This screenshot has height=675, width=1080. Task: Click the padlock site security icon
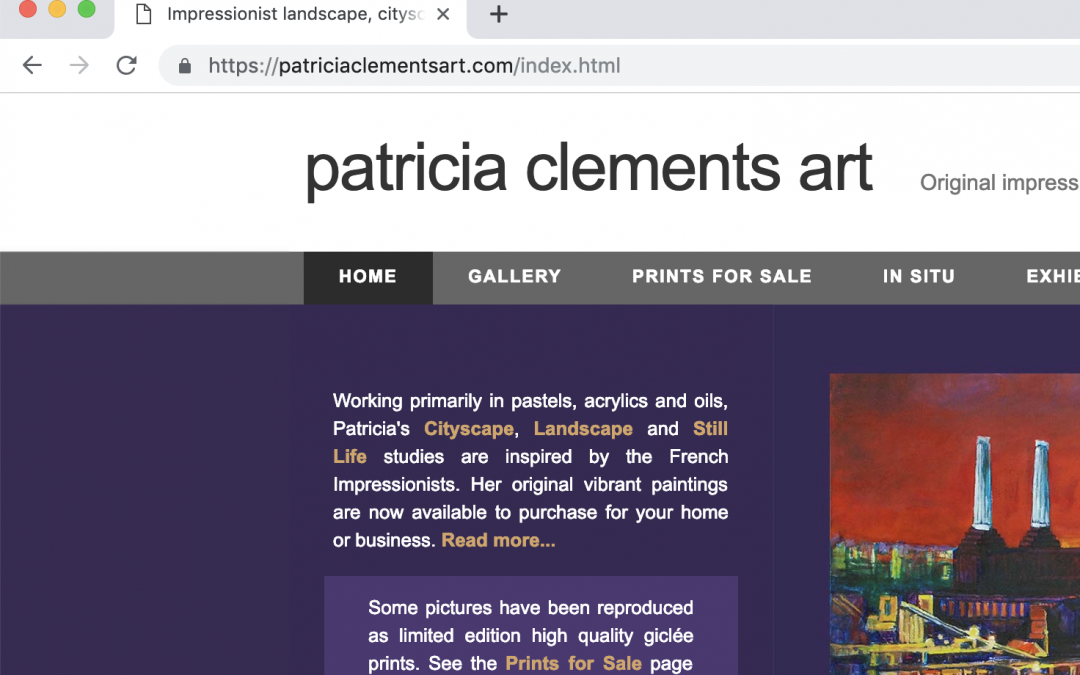pos(185,66)
